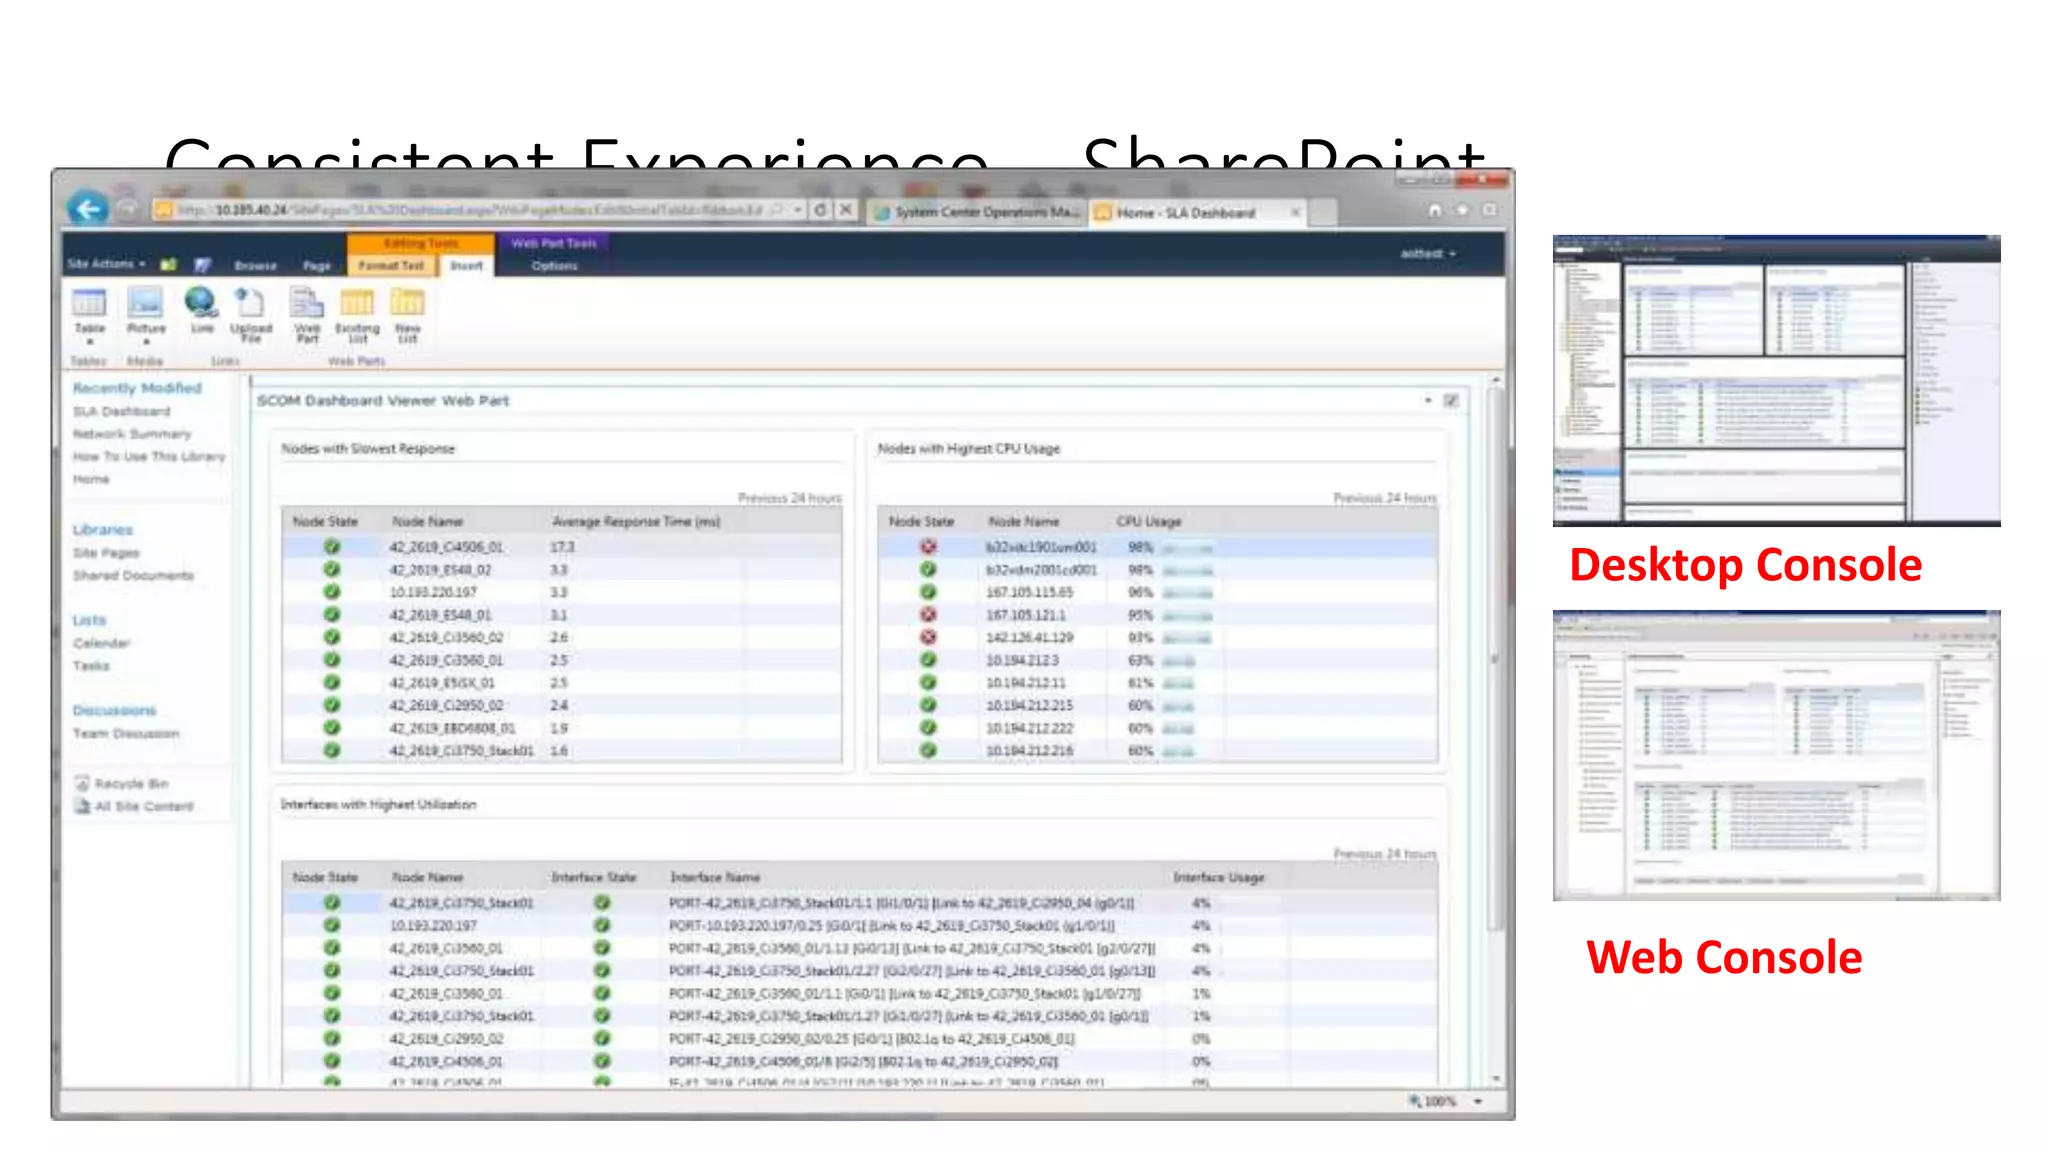Viewport: 2048px width, 1152px height.
Task: Click CPU usage bar for 167.105.115.65
Action: point(1187,593)
